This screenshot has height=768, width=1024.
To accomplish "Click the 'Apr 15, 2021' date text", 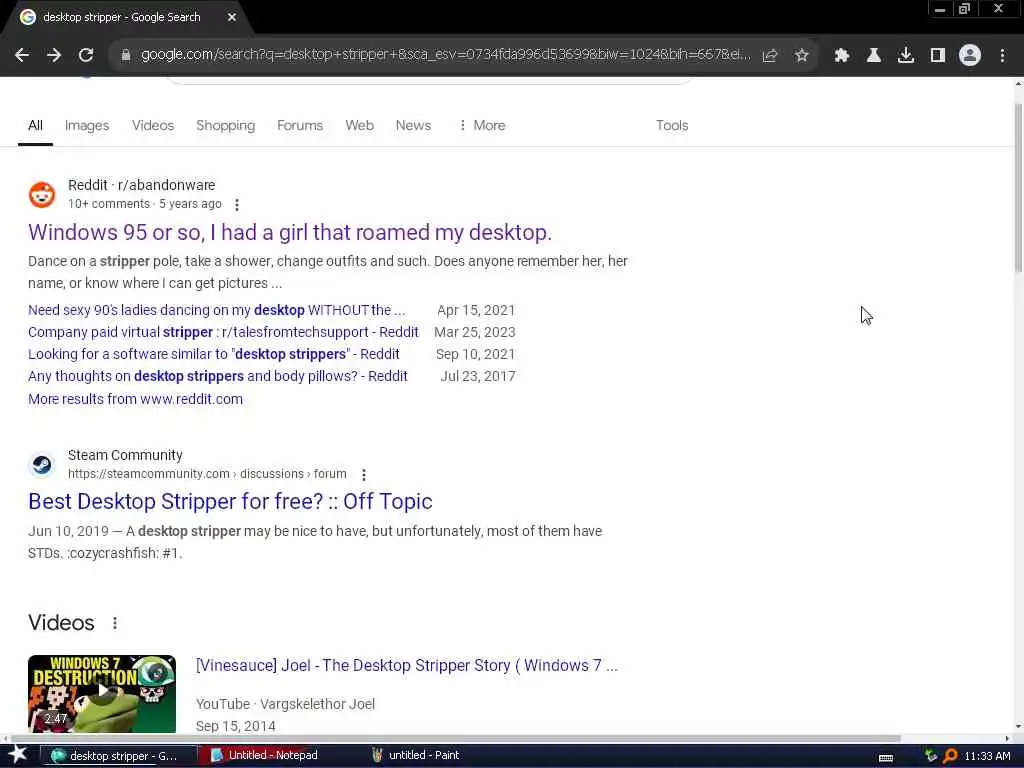I will point(476,310).
